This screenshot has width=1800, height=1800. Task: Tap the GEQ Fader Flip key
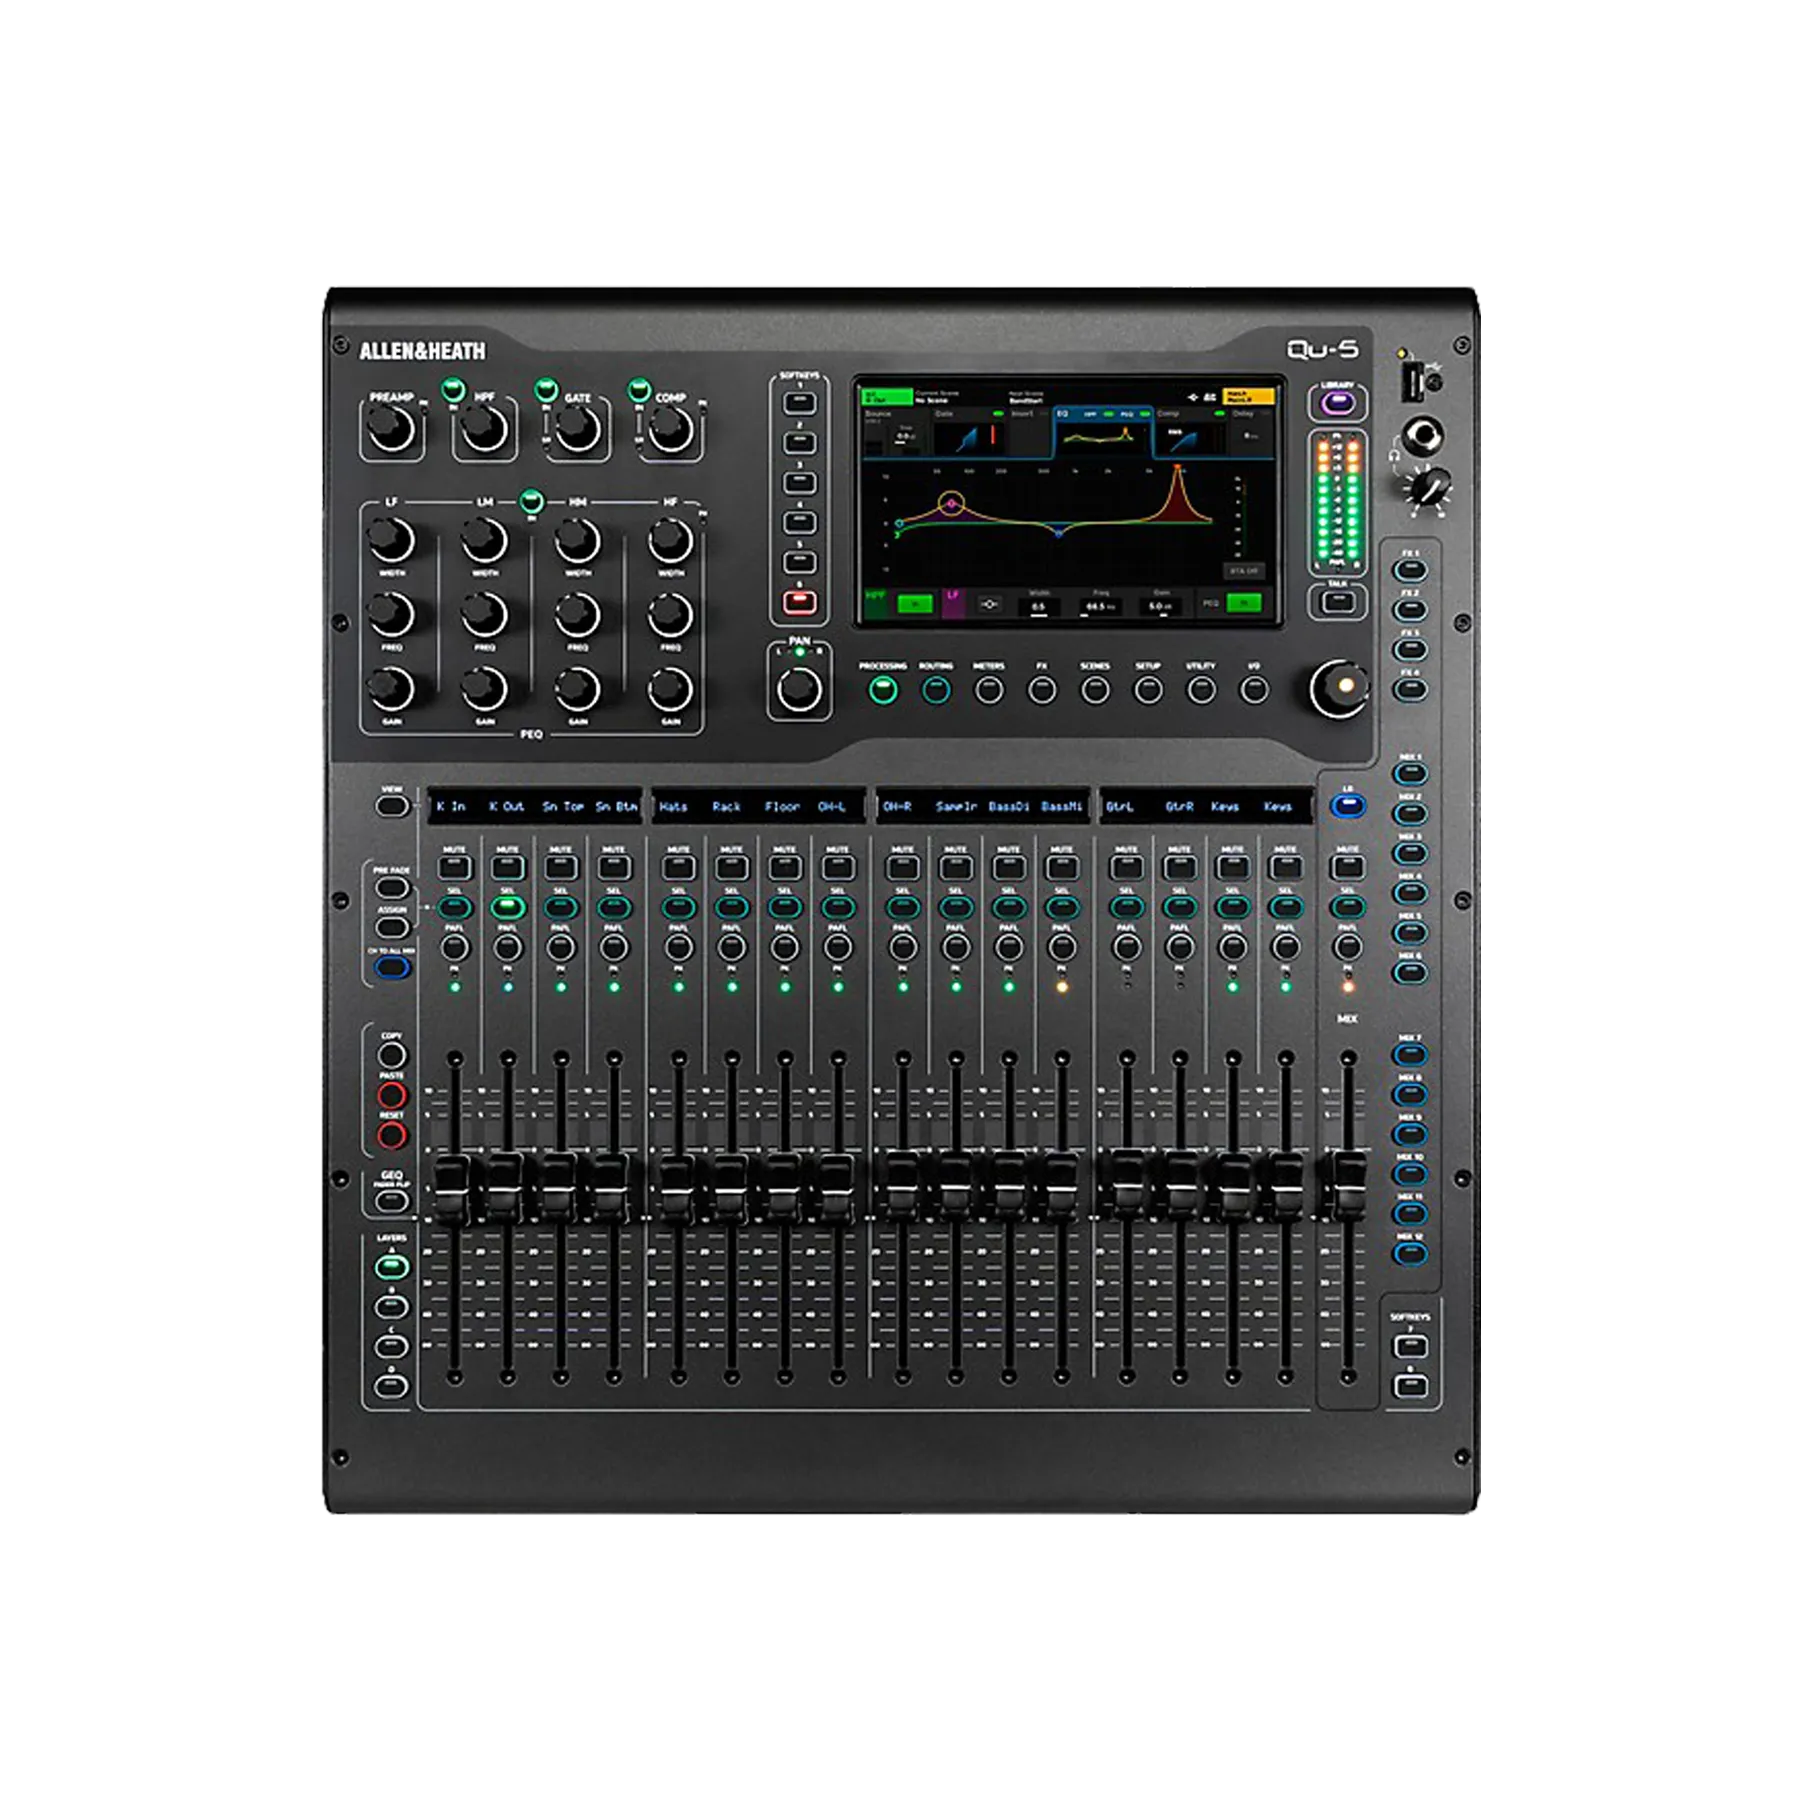(x=392, y=1200)
